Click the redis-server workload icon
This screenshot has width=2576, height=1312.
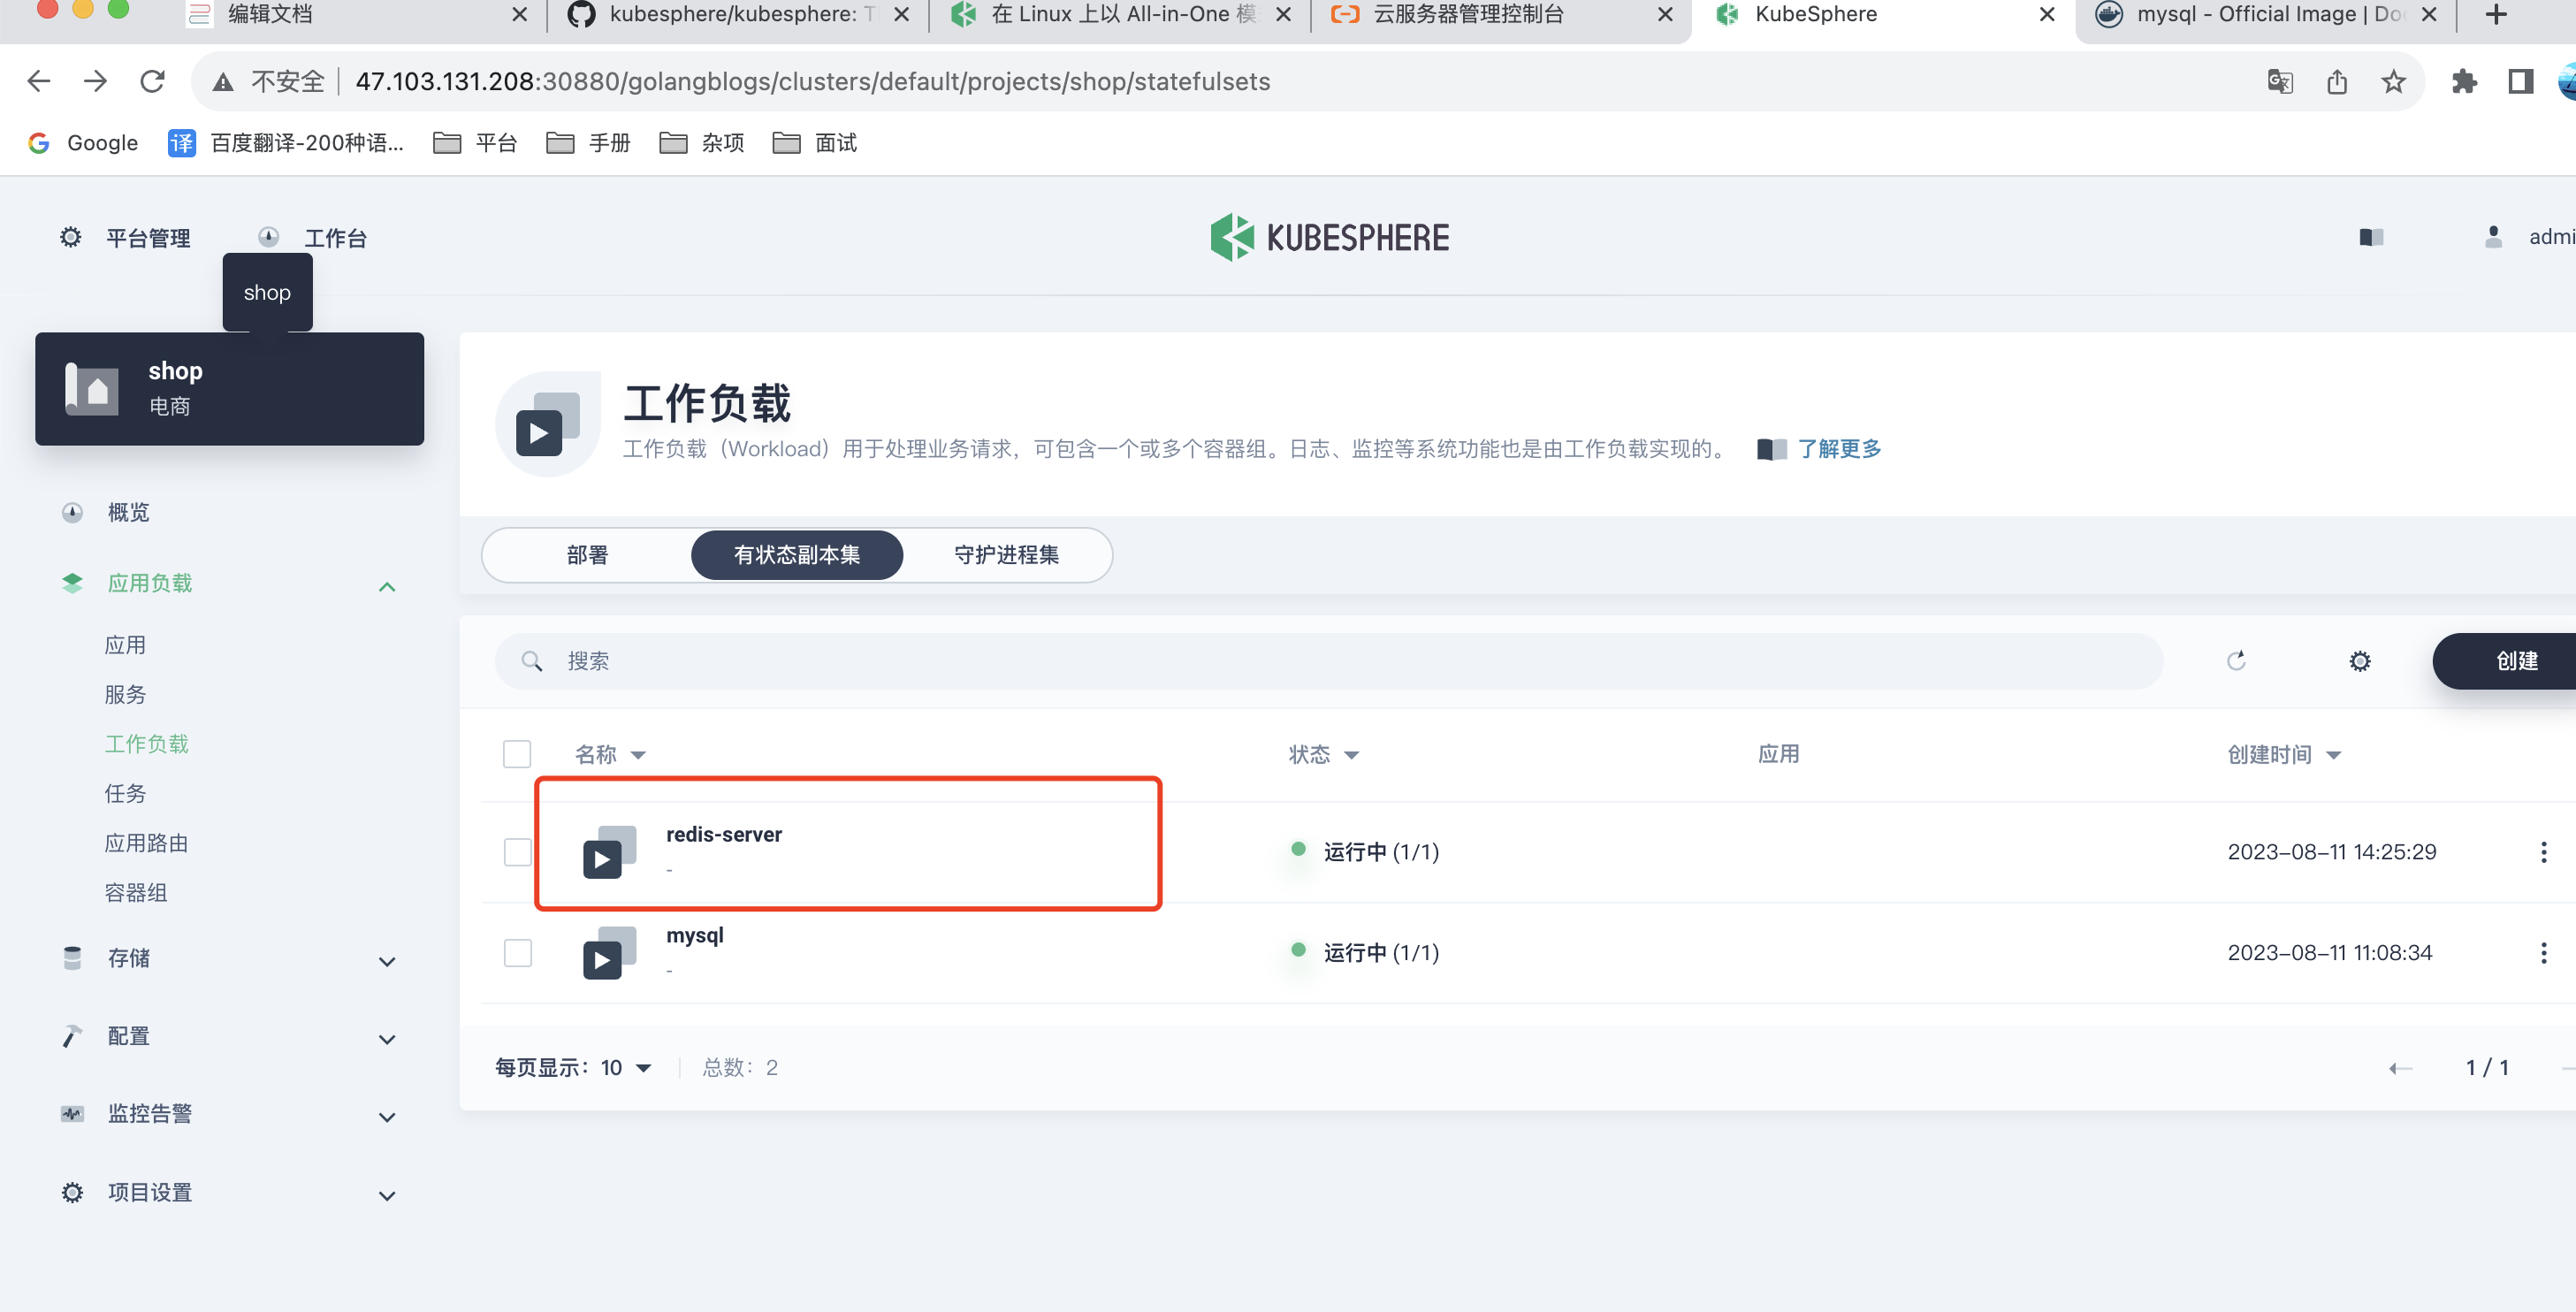pyautogui.click(x=609, y=852)
